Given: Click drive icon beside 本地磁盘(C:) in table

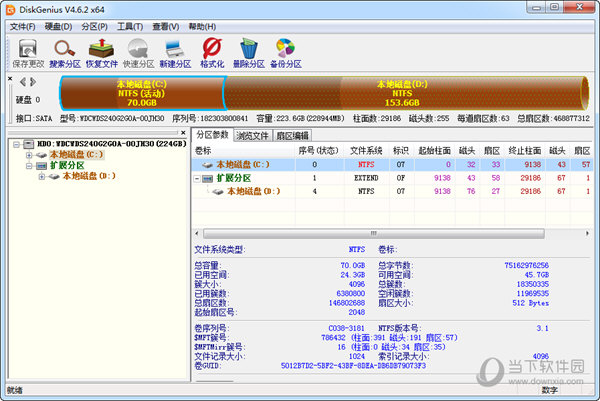Looking at the screenshot, I should click(208, 165).
